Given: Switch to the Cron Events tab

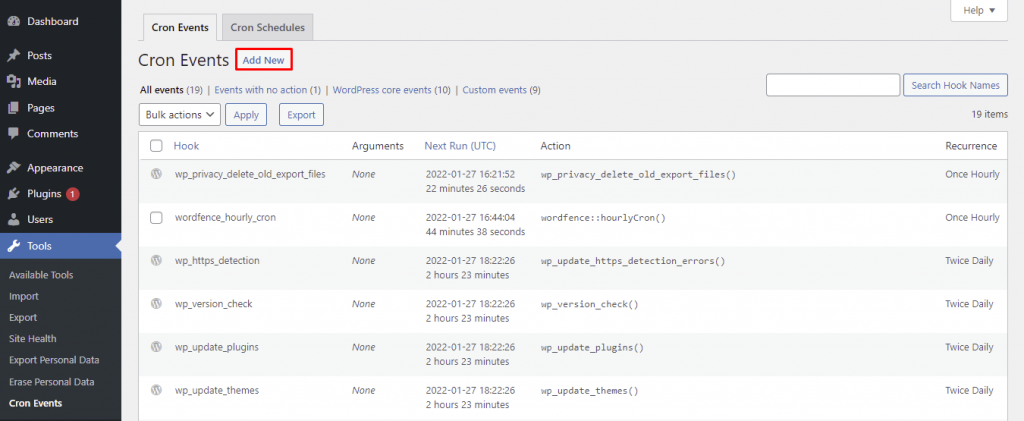Looking at the screenshot, I should coord(180,27).
